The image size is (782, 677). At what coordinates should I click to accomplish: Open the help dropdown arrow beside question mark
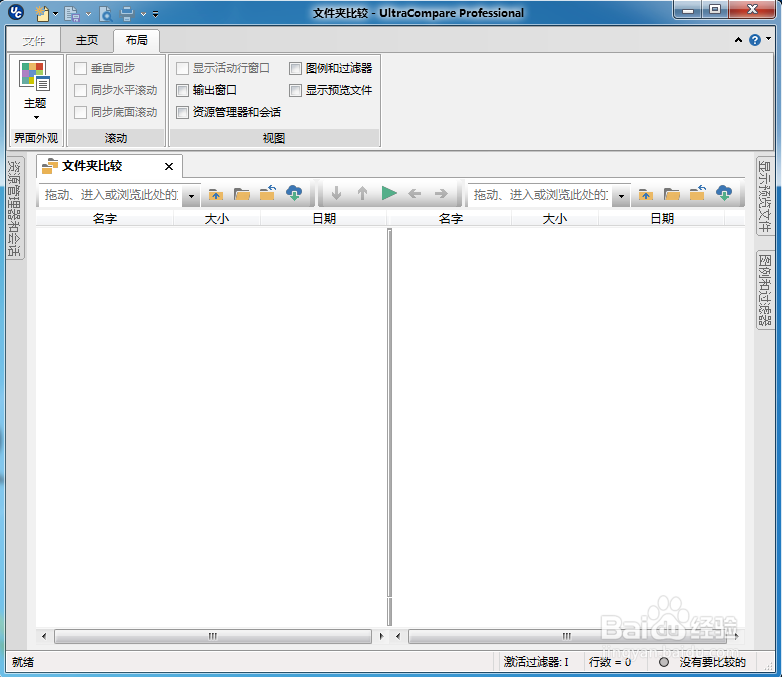pyautogui.click(x=769, y=38)
